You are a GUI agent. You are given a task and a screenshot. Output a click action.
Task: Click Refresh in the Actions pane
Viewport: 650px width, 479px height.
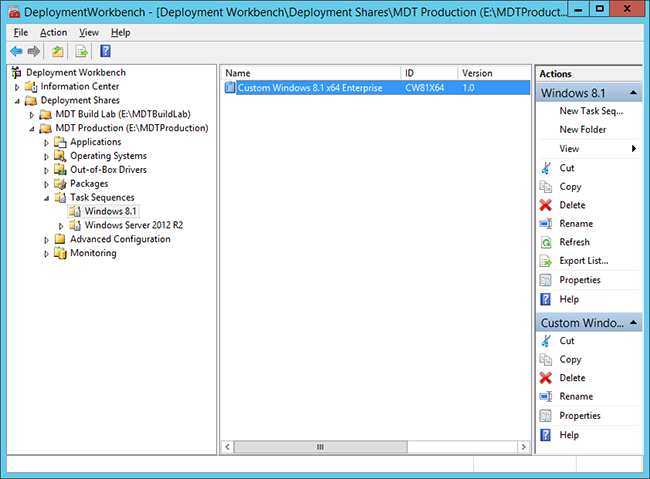574,242
